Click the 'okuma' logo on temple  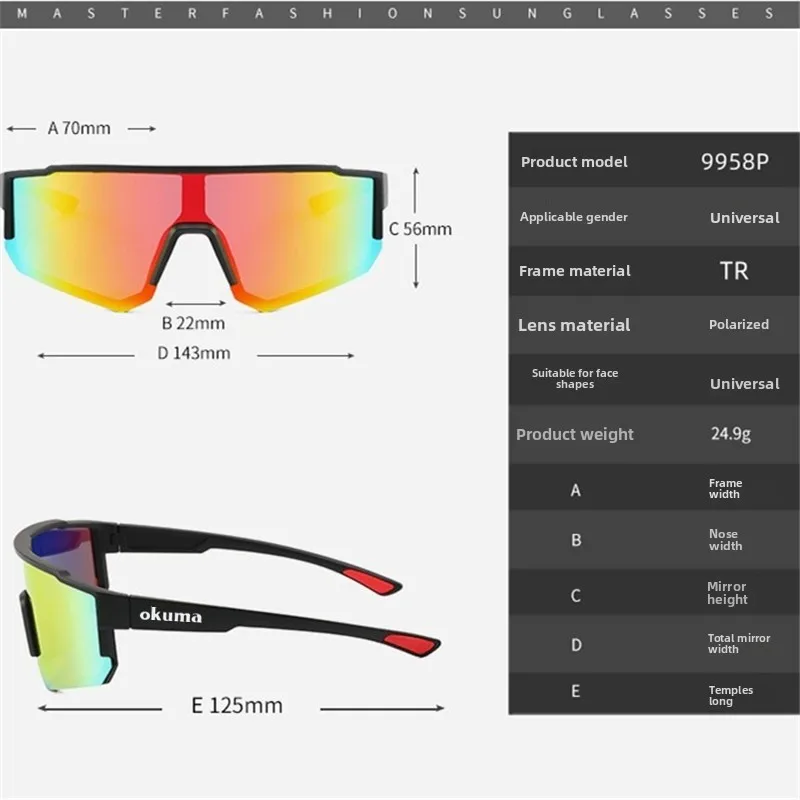[170, 615]
